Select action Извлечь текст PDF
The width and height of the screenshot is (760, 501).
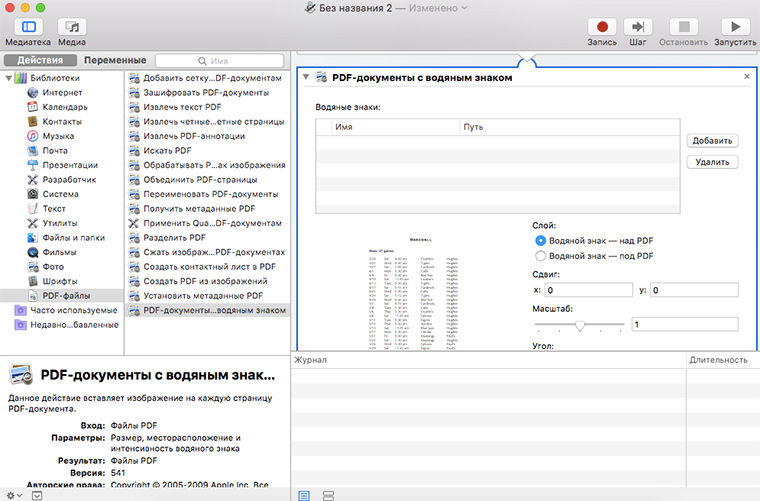point(207,107)
